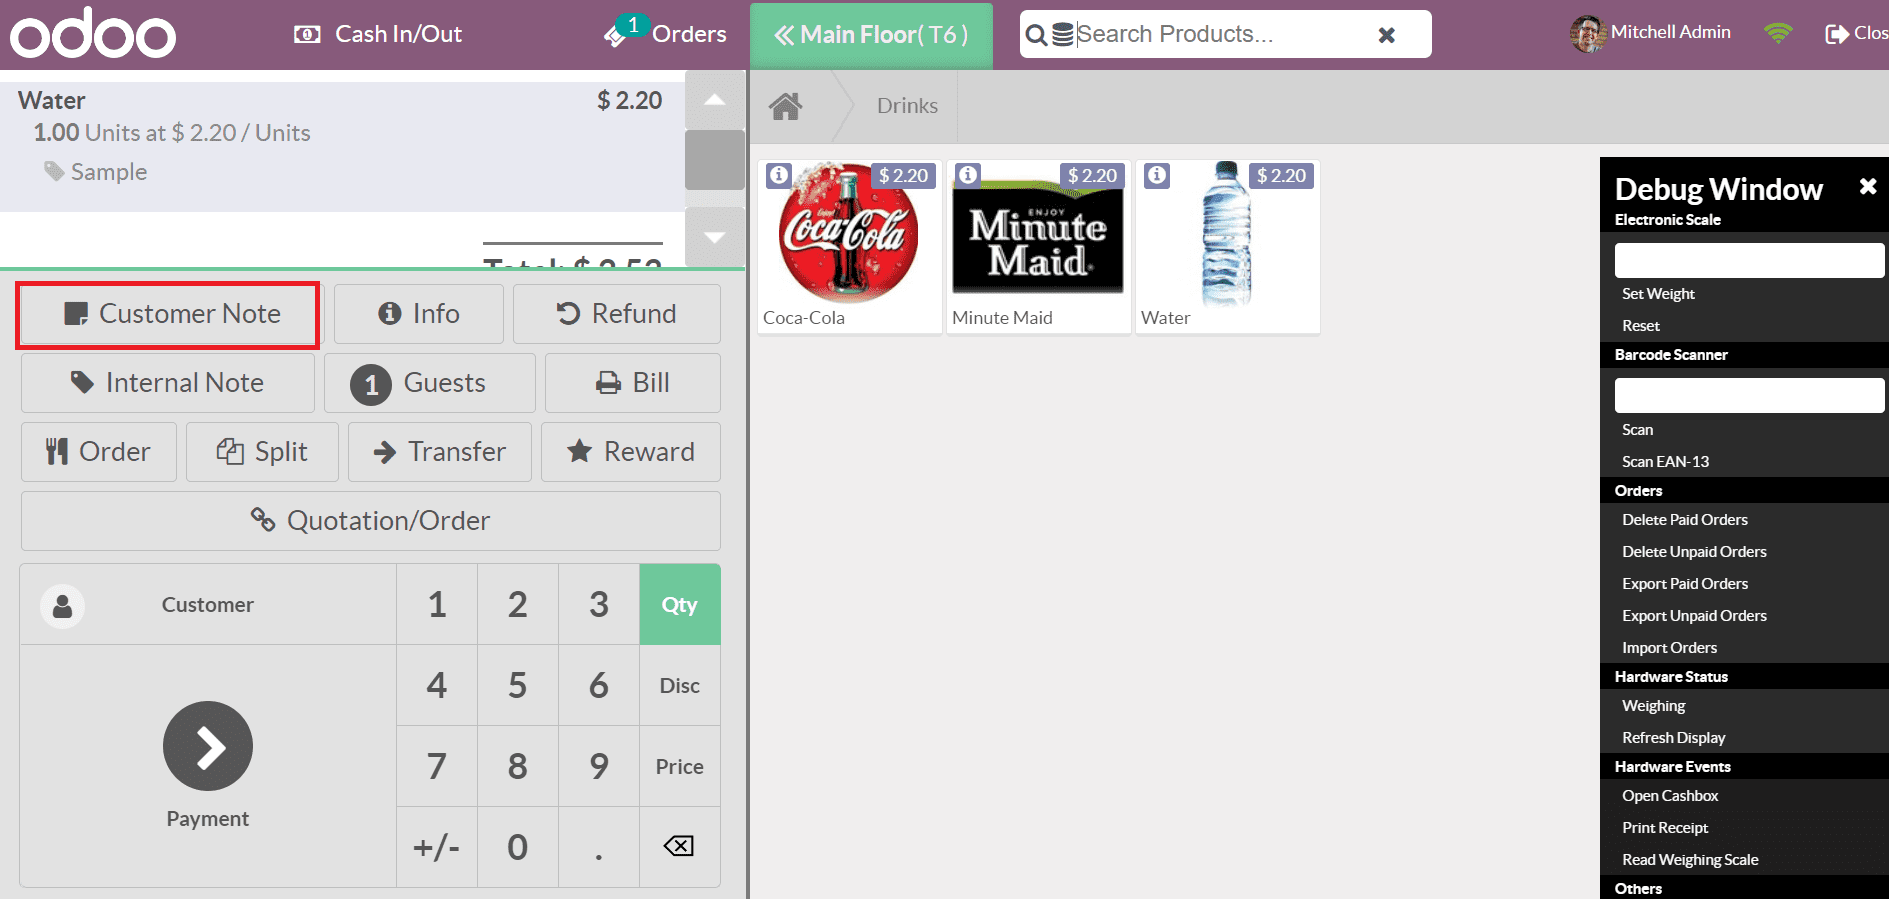Click Open Cashbox event
Image resolution: width=1889 pixels, height=899 pixels.
1670,796
